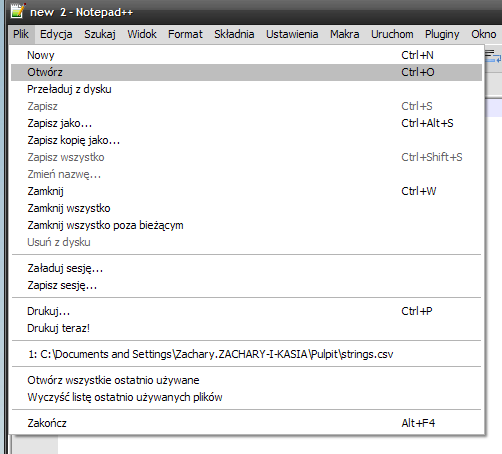Choose Zakończ to exit Notepad++

[246, 423]
